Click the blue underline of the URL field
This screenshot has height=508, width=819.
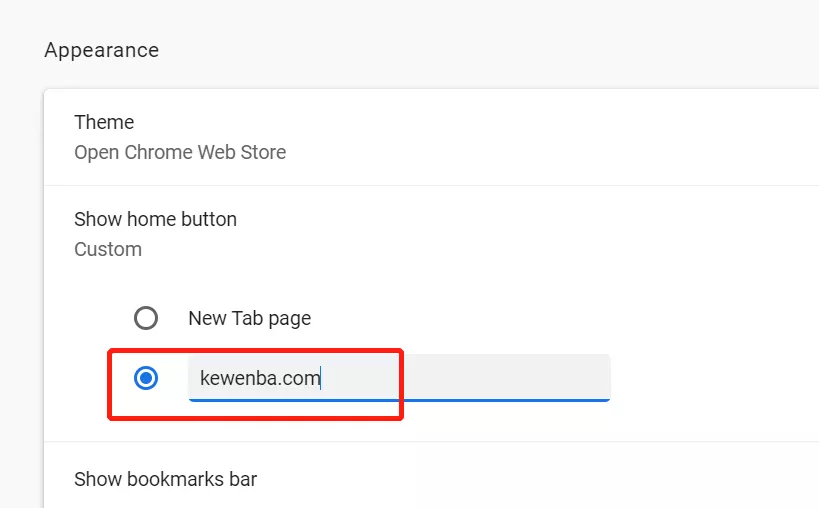coord(400,400)
